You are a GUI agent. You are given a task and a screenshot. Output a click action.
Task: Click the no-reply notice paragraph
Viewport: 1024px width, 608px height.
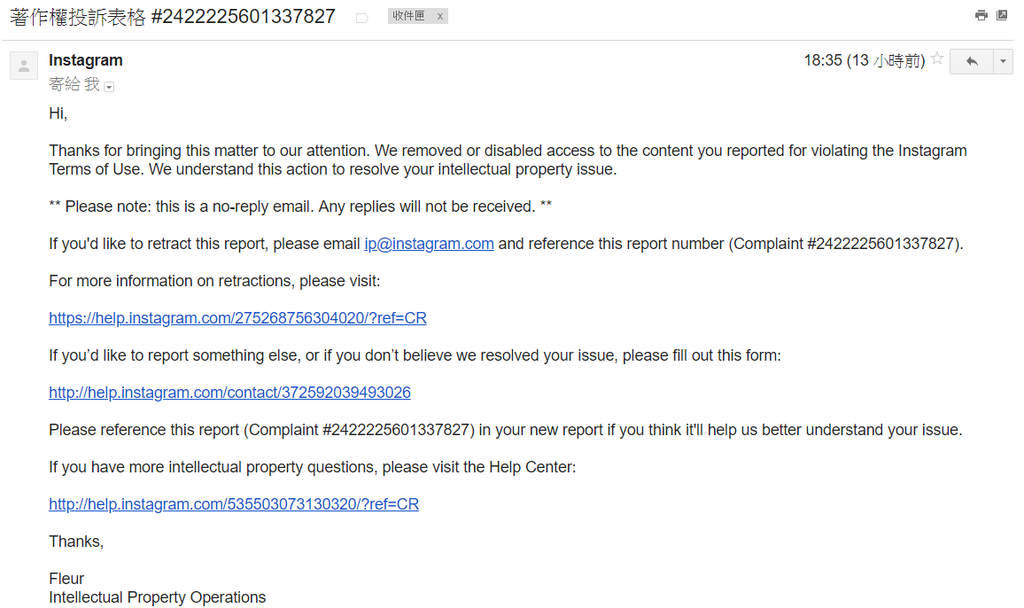pyautogui.click(x=301, y=206)
